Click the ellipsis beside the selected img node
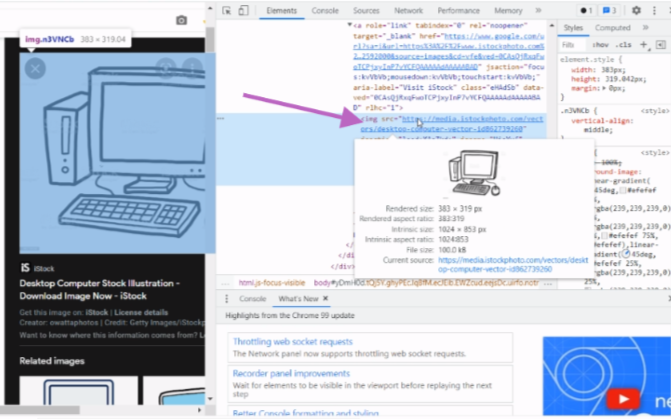This screenshot has width=671, height=419. tap(221, 119)
